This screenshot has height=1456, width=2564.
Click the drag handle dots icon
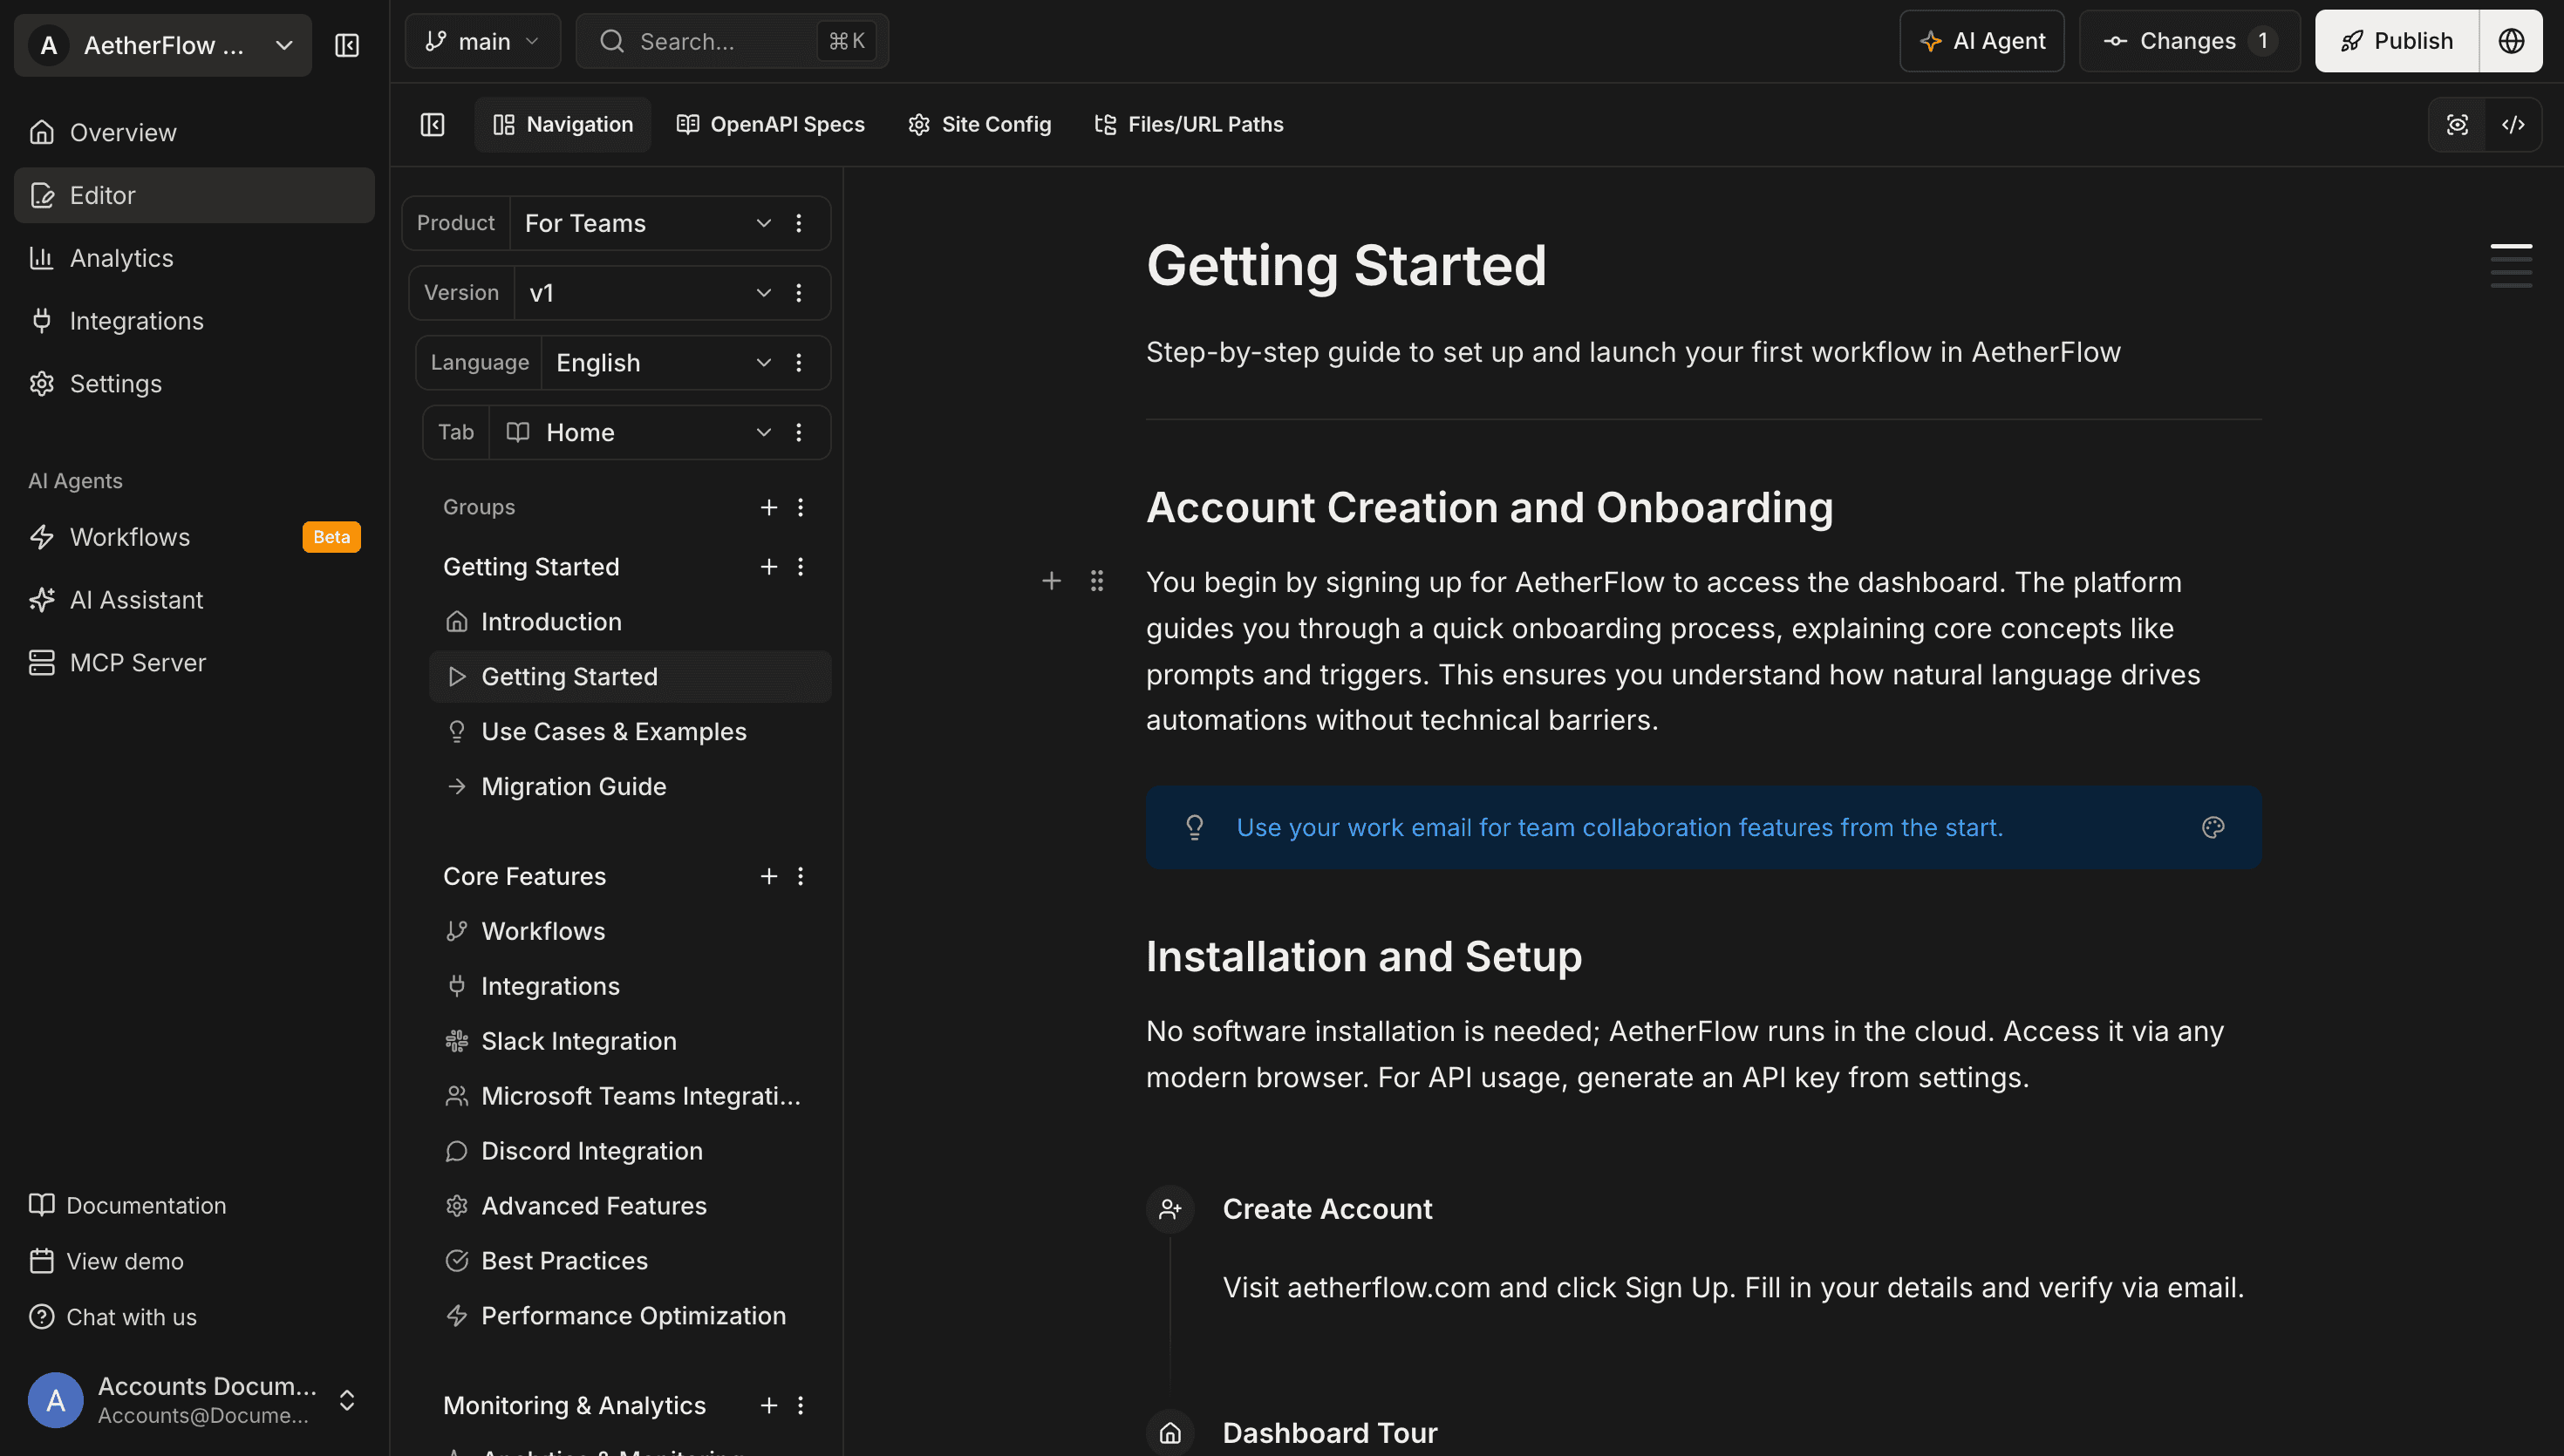pos(1097,581)
